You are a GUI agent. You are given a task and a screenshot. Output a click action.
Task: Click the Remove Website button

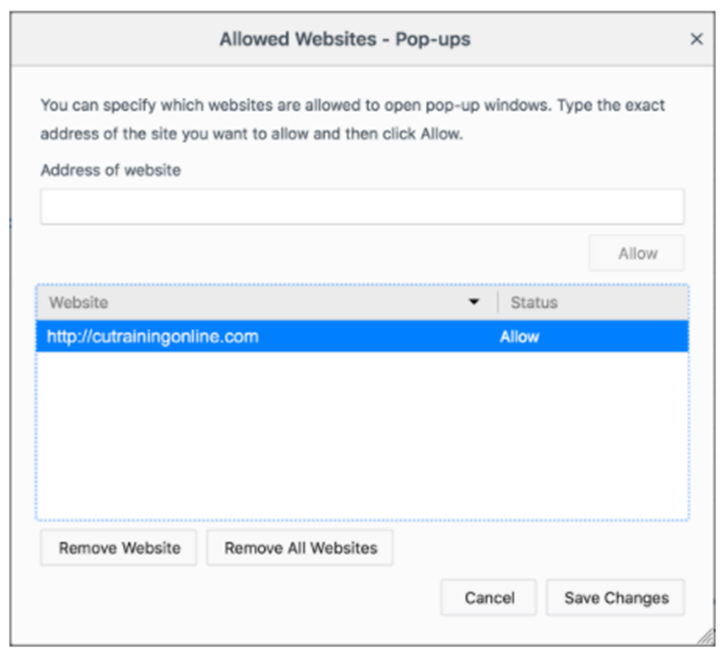(x=119, y=548)
